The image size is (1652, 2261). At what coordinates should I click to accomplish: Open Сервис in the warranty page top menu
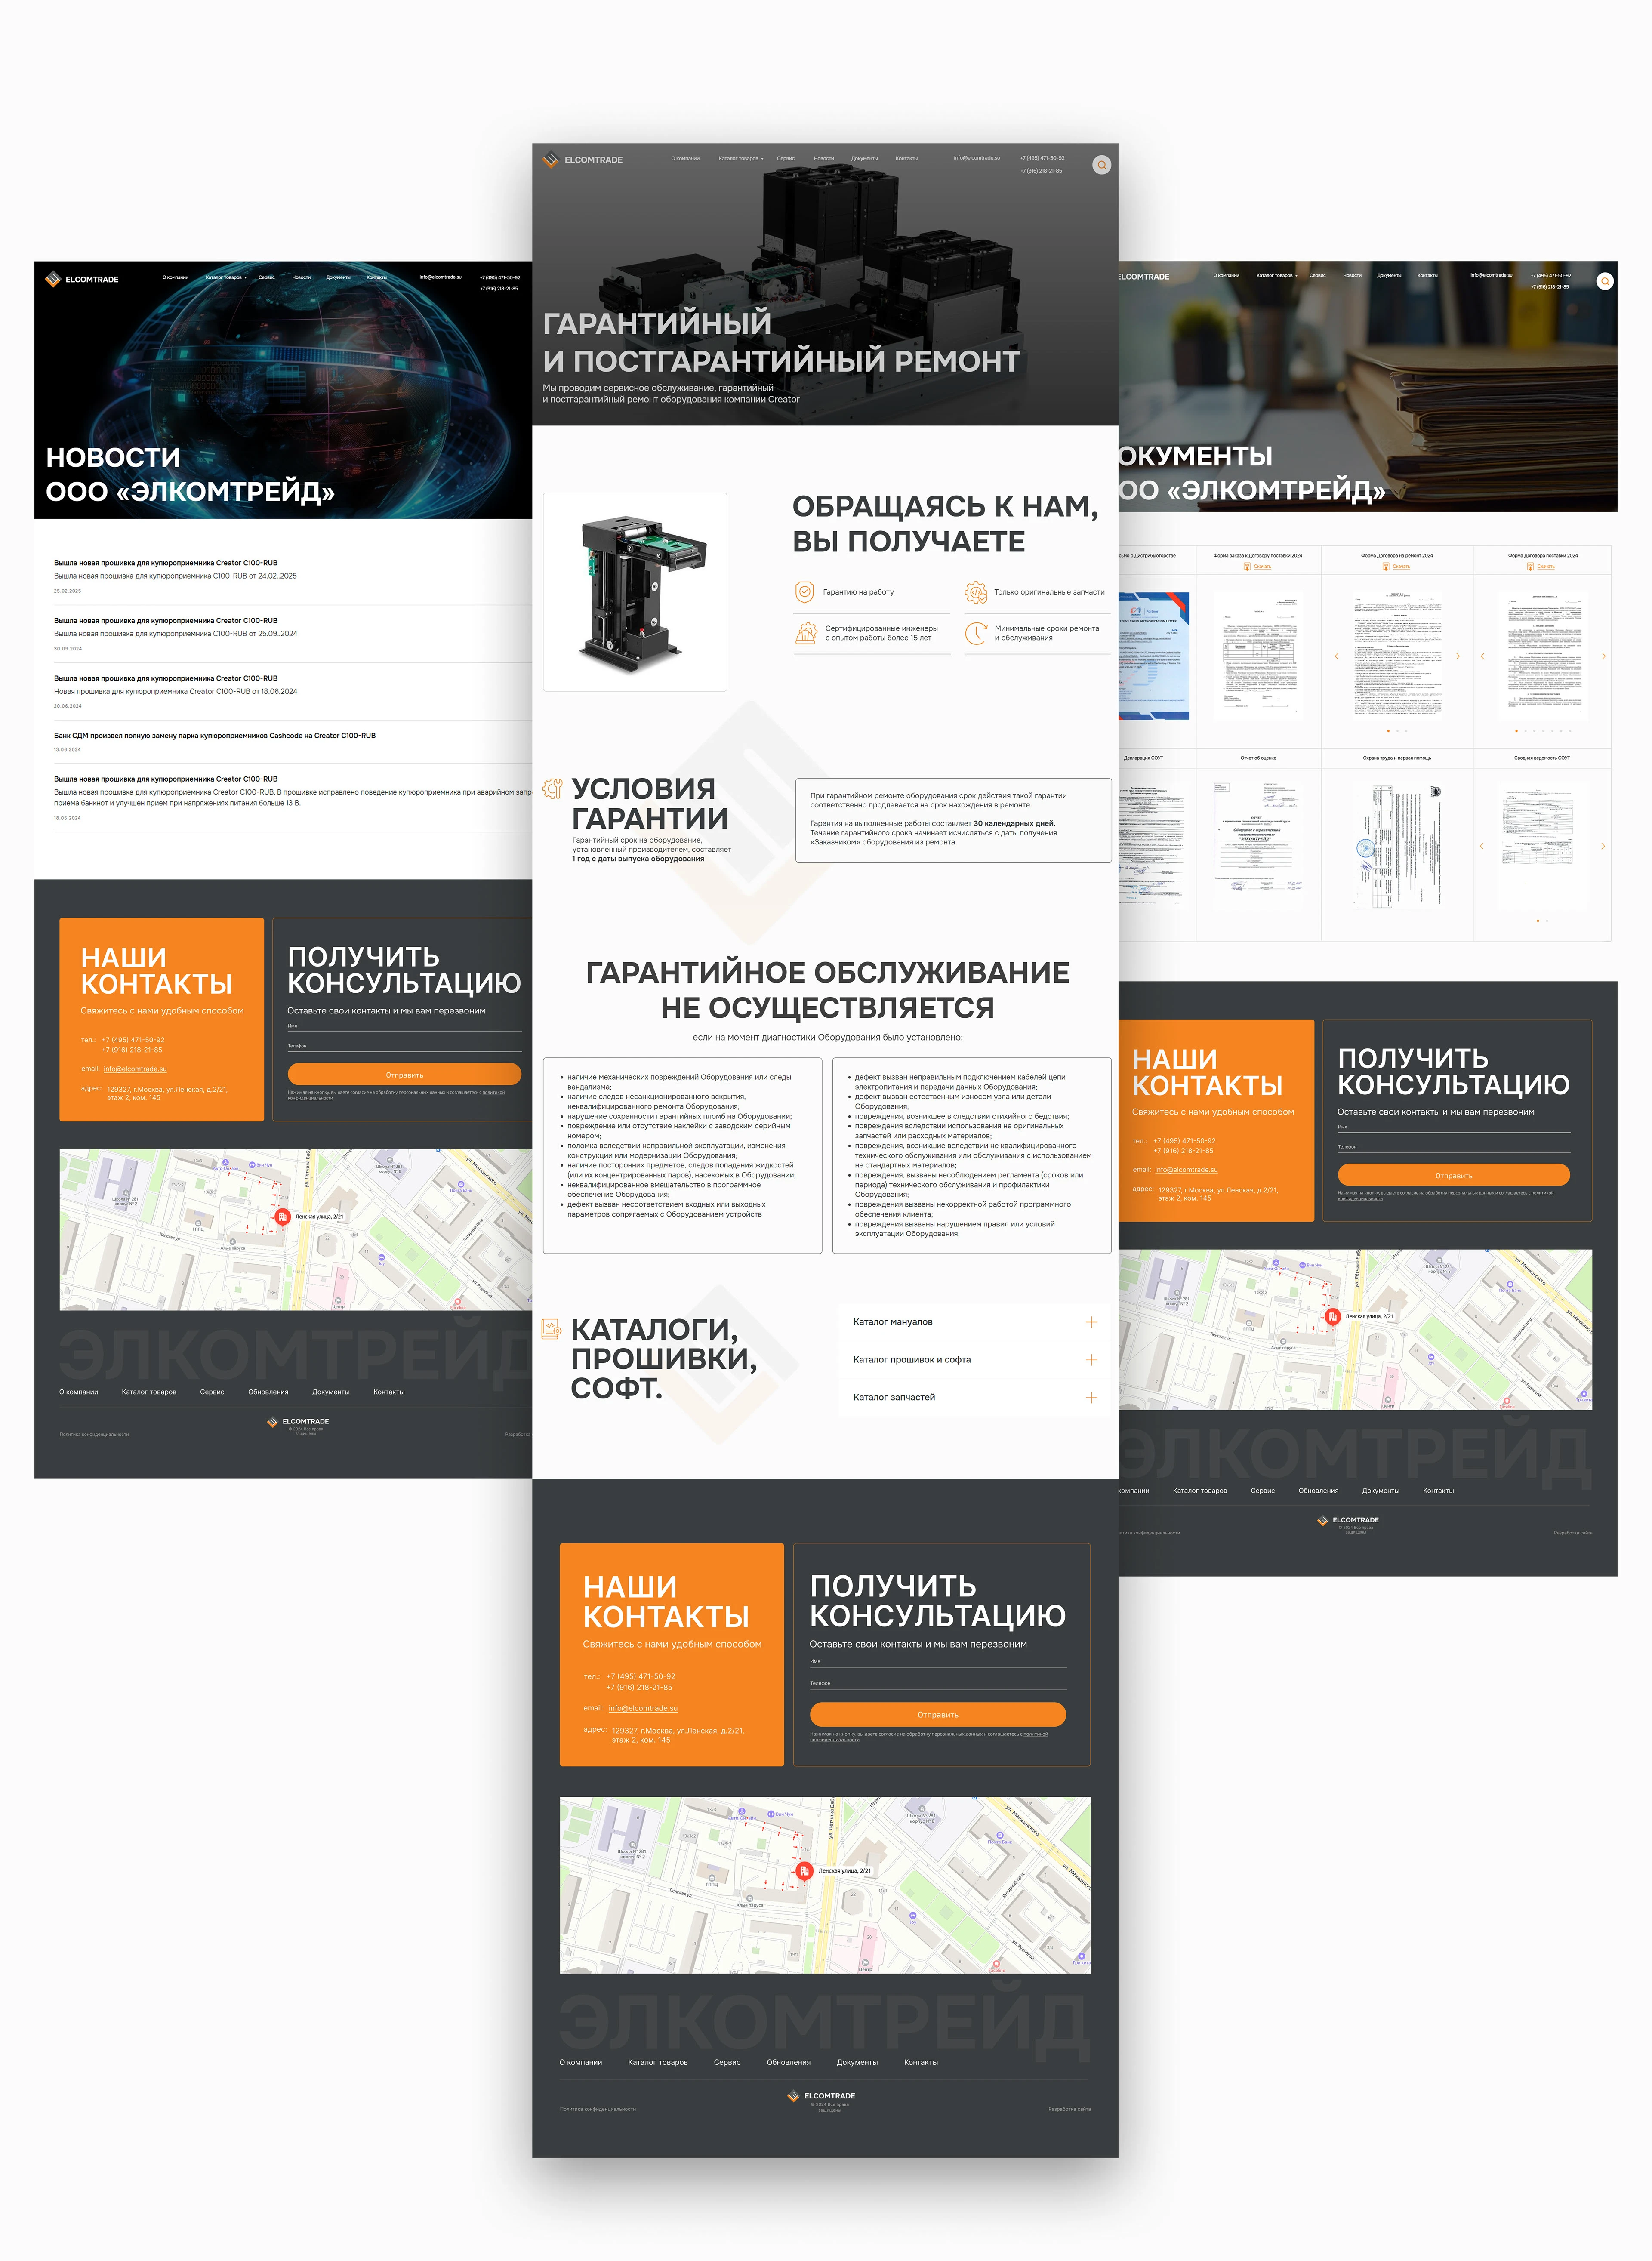pos(785,158)
